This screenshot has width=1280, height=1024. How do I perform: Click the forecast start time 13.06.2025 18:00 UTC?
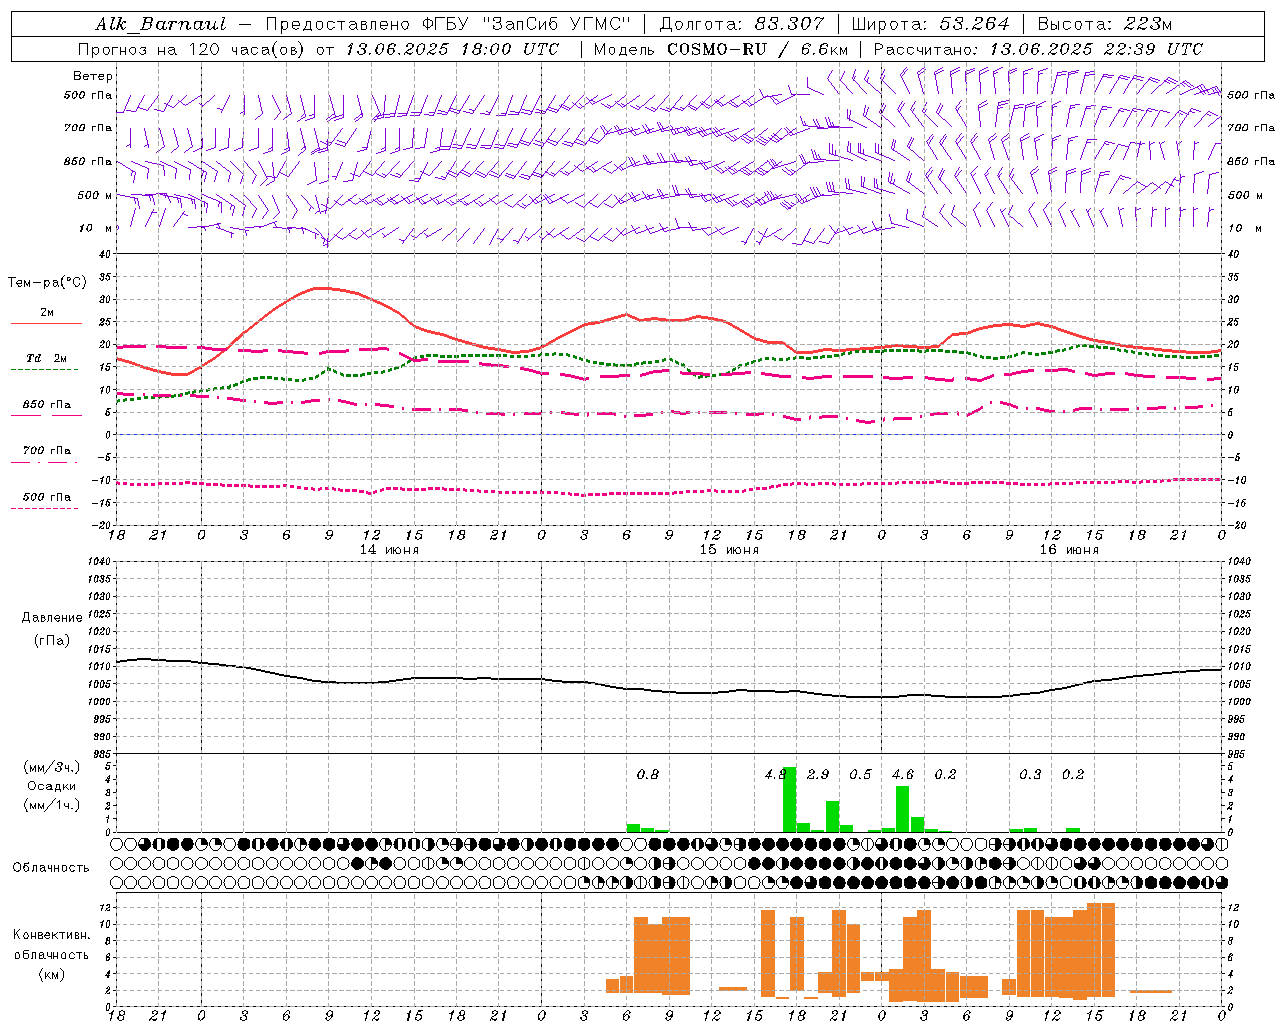point(453,49)
